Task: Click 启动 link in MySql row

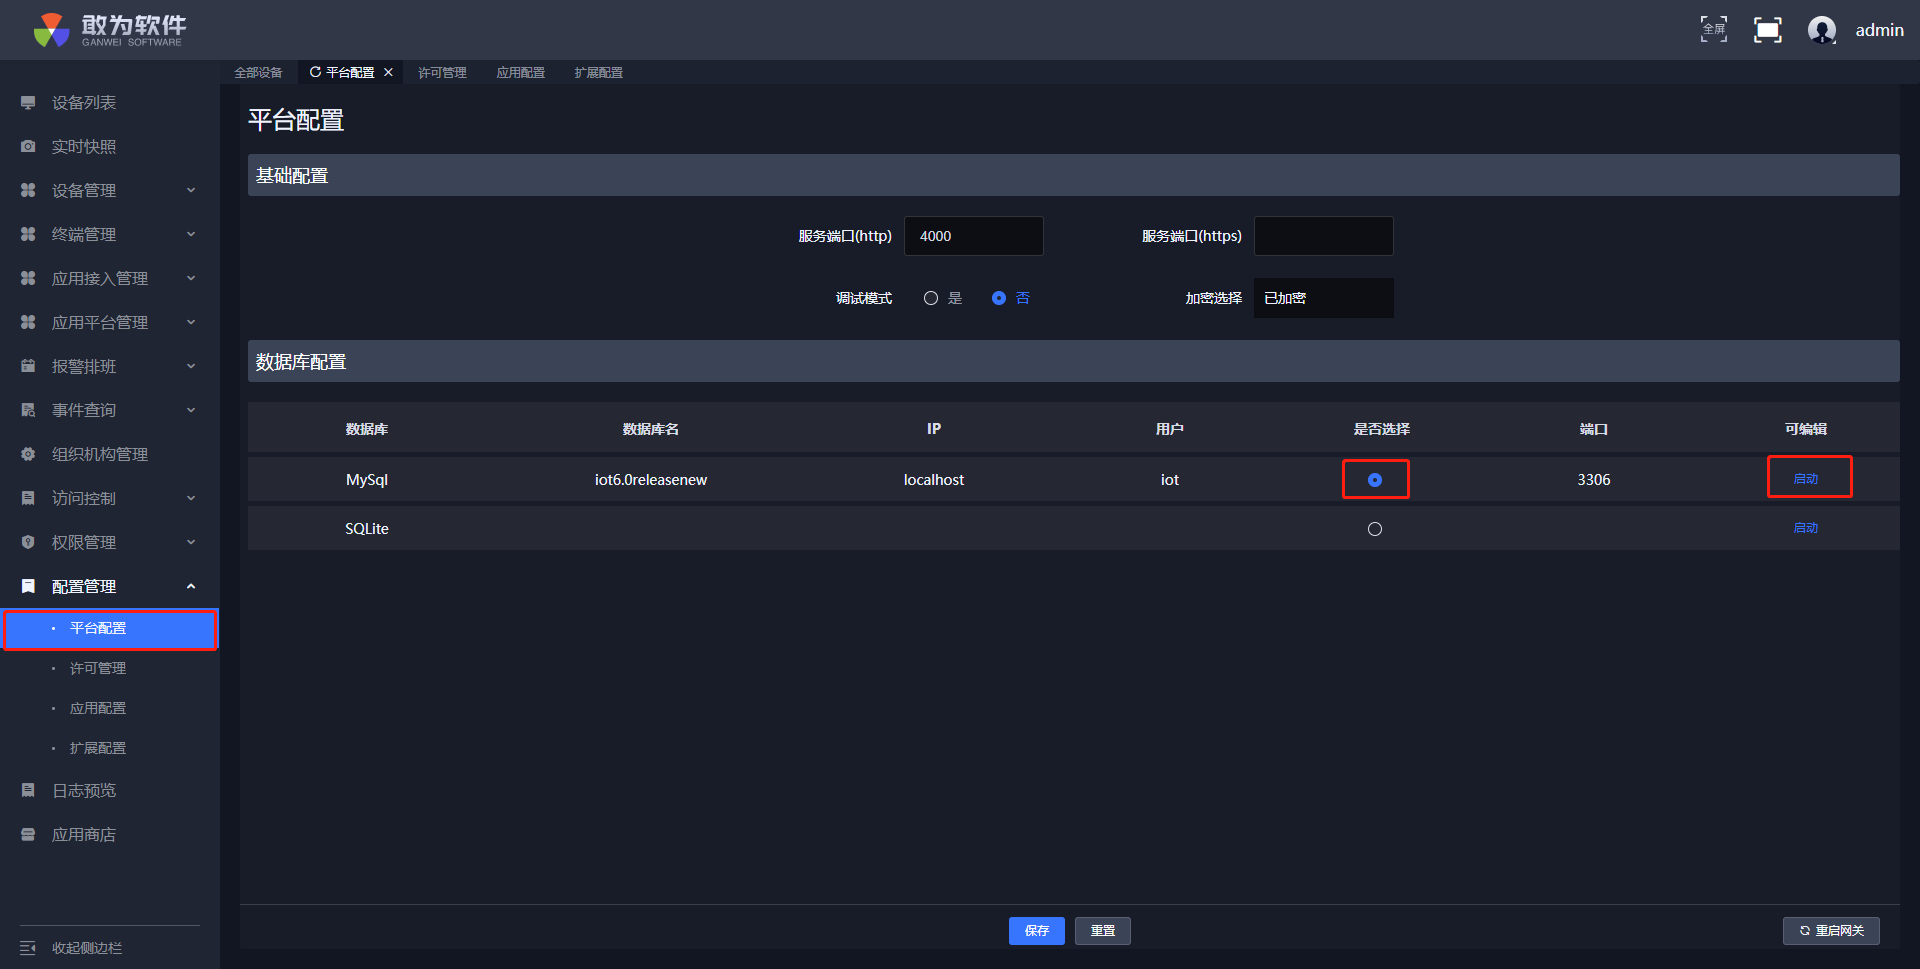Action: (x=1806, y=479)
